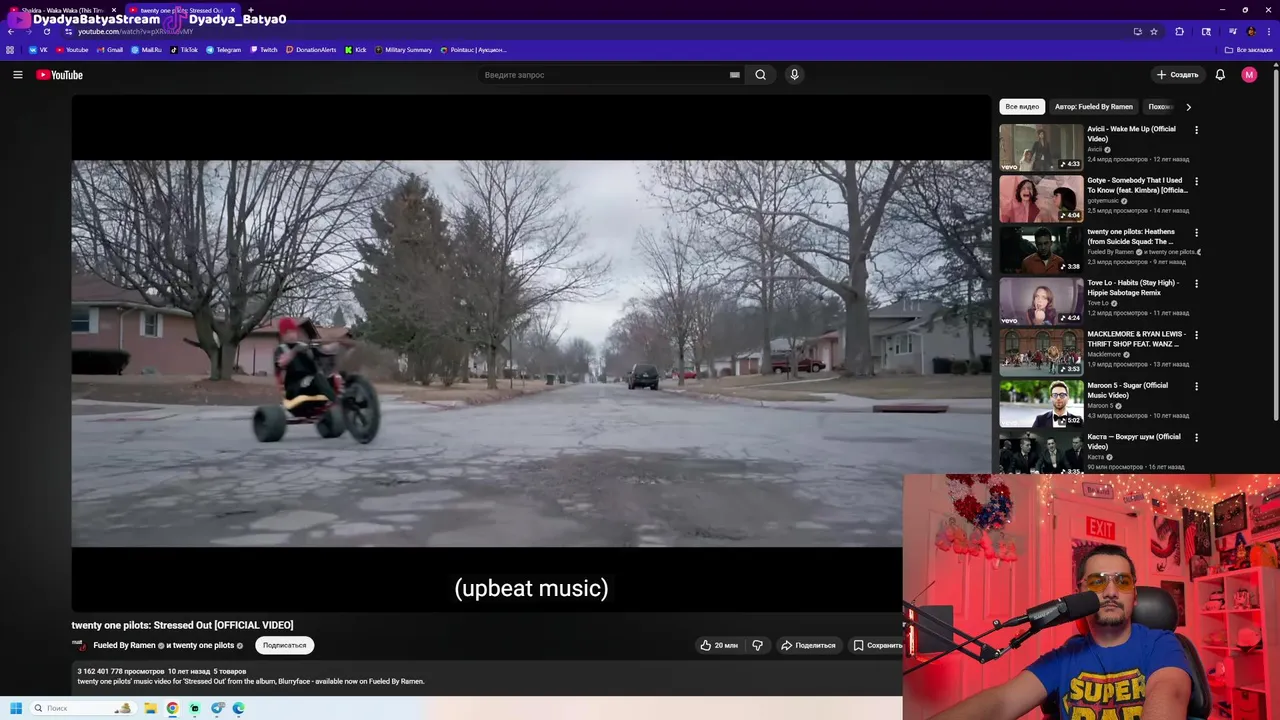The width and height of the screenshot is (1280, 720).
Task: Open Gmail bookmark
Action: 109,49
